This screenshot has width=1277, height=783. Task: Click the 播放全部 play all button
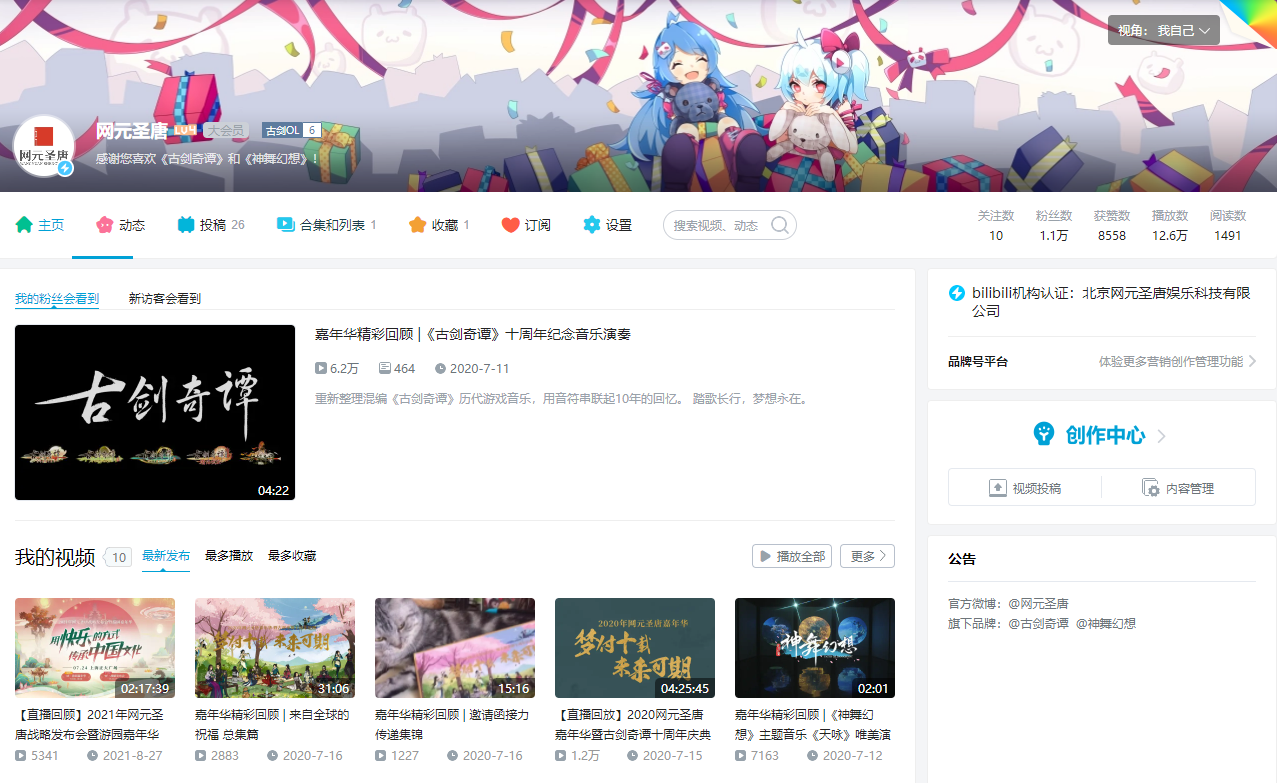[x=792, y=556]
